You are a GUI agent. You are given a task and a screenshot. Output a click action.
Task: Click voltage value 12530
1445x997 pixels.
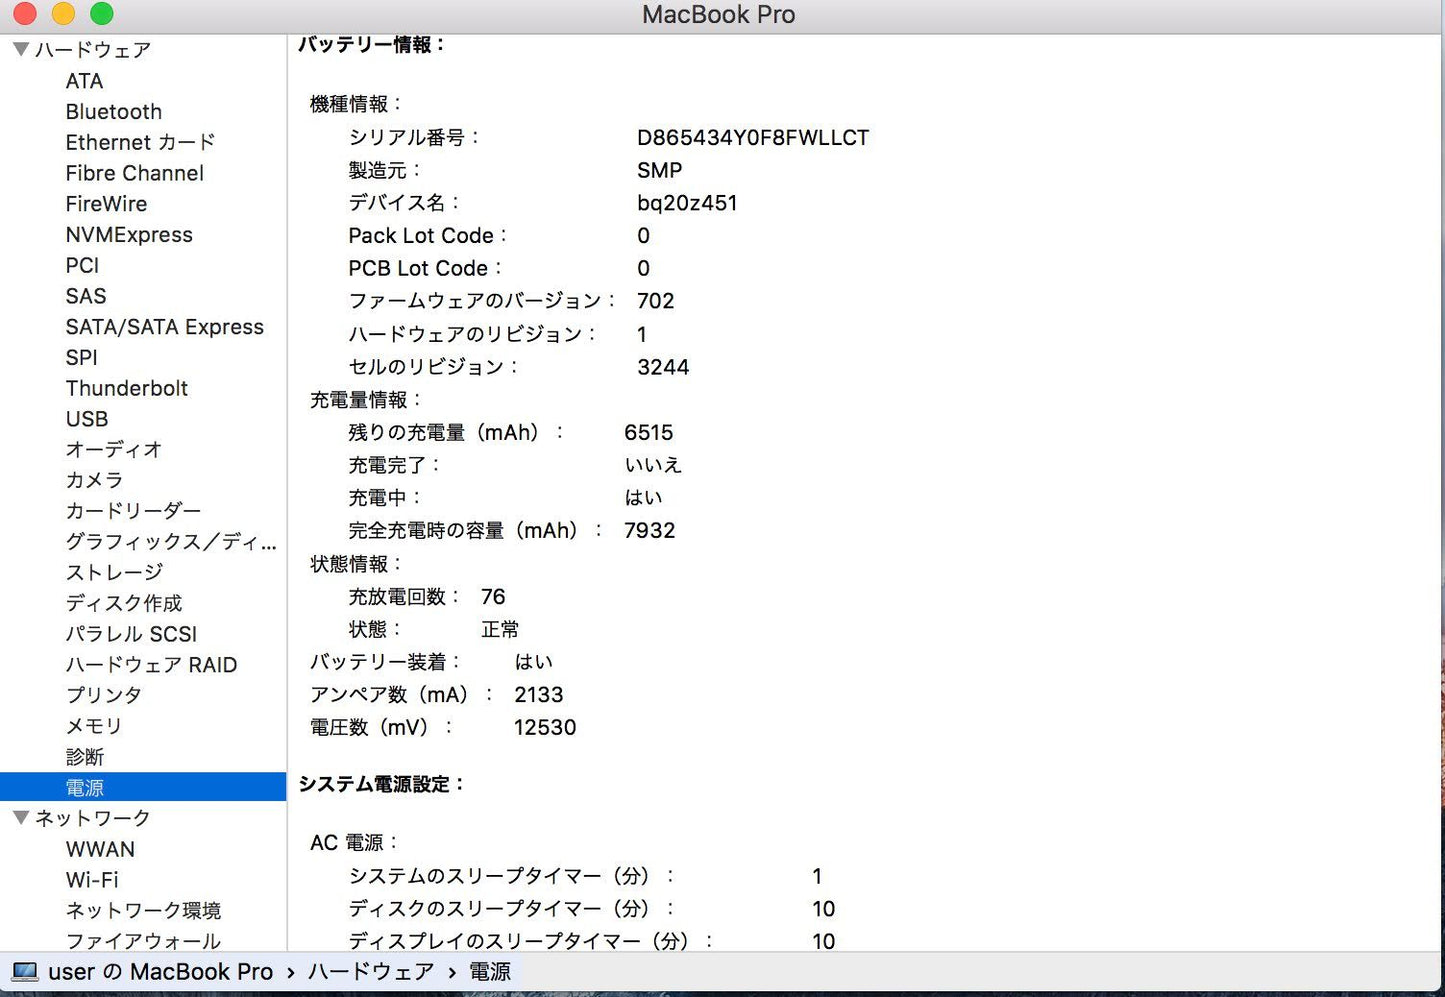(x=545, y=728)
